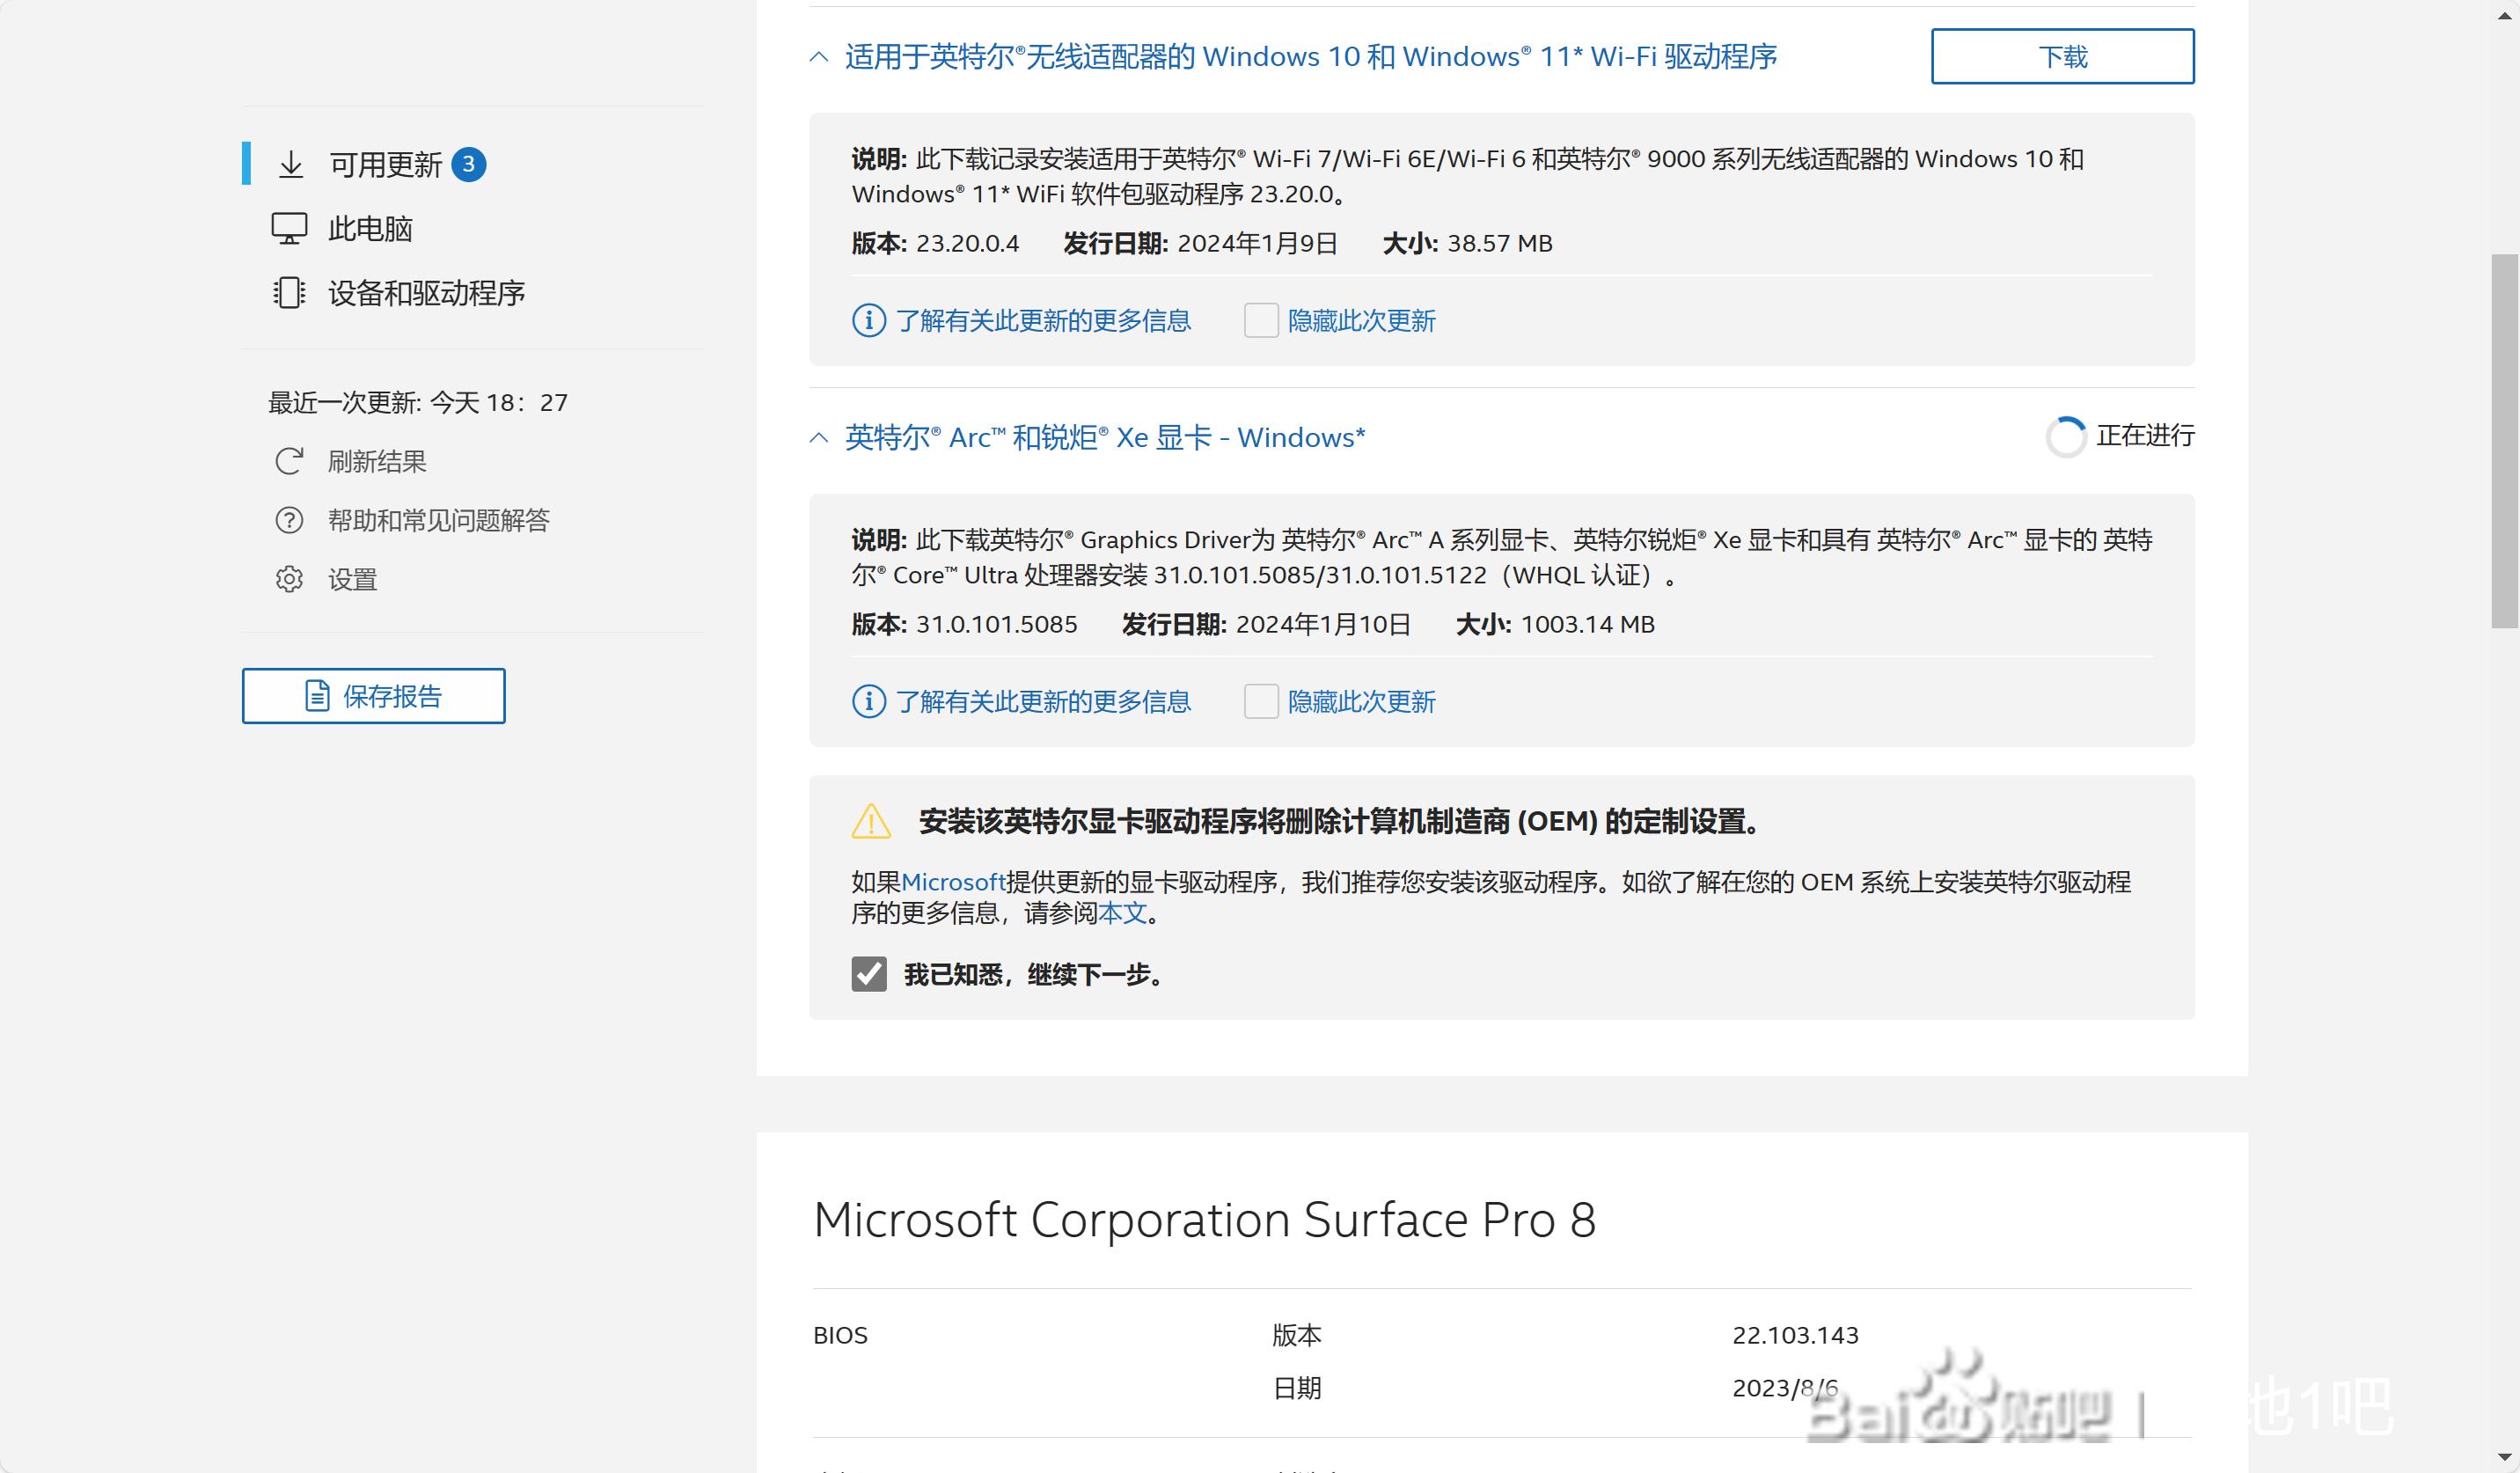Click the release date 2024年1月10日
This screenshot has width=2520, height=1473.
point(1324,625)
